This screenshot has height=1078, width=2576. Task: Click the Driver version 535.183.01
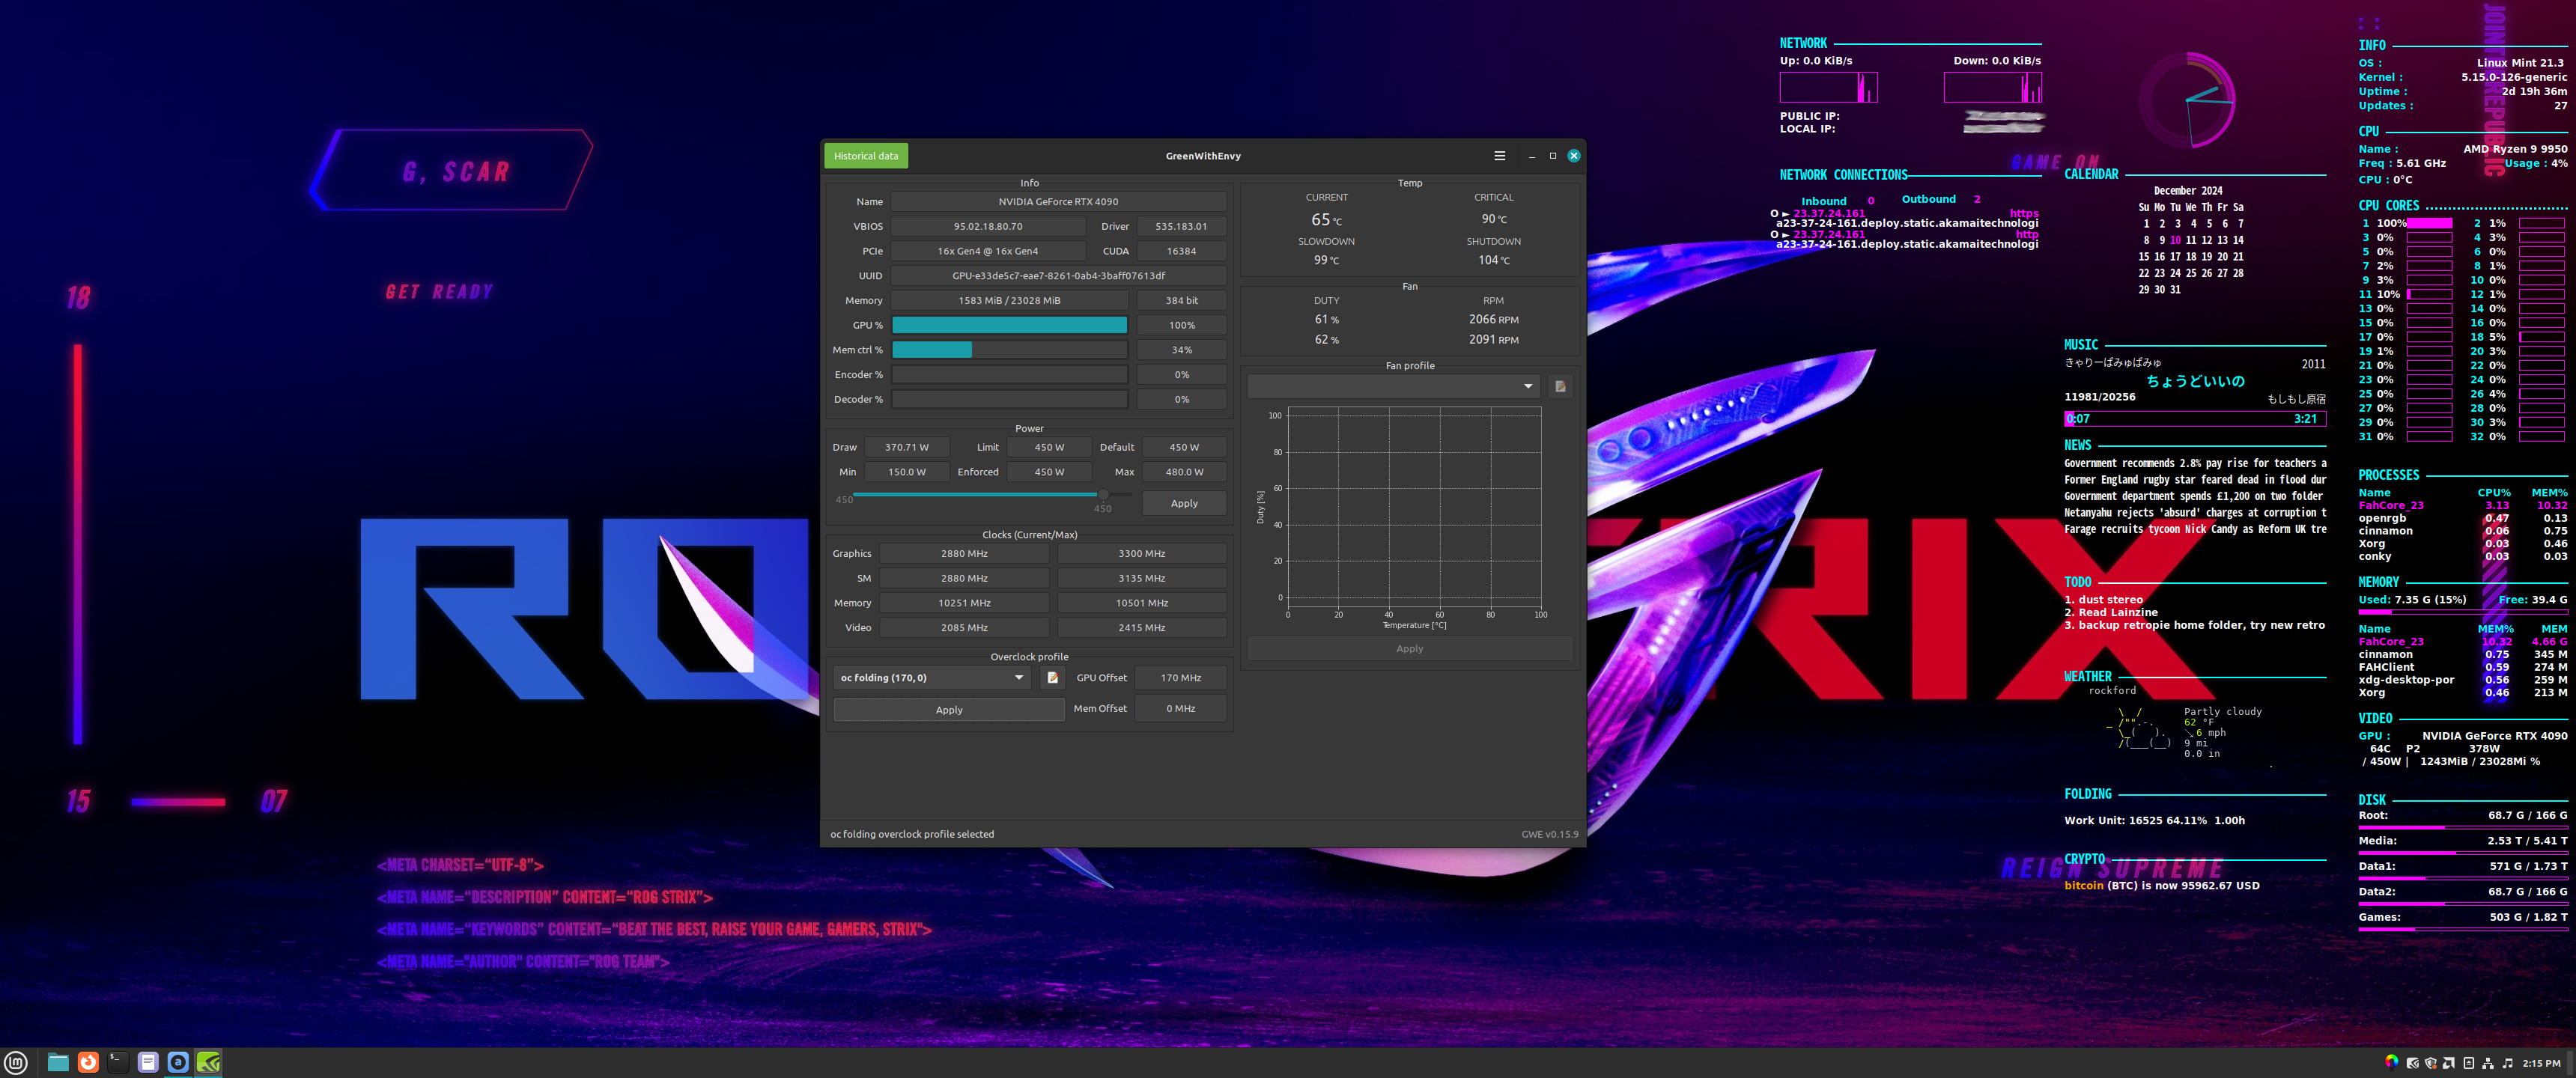pos(1181,227)
